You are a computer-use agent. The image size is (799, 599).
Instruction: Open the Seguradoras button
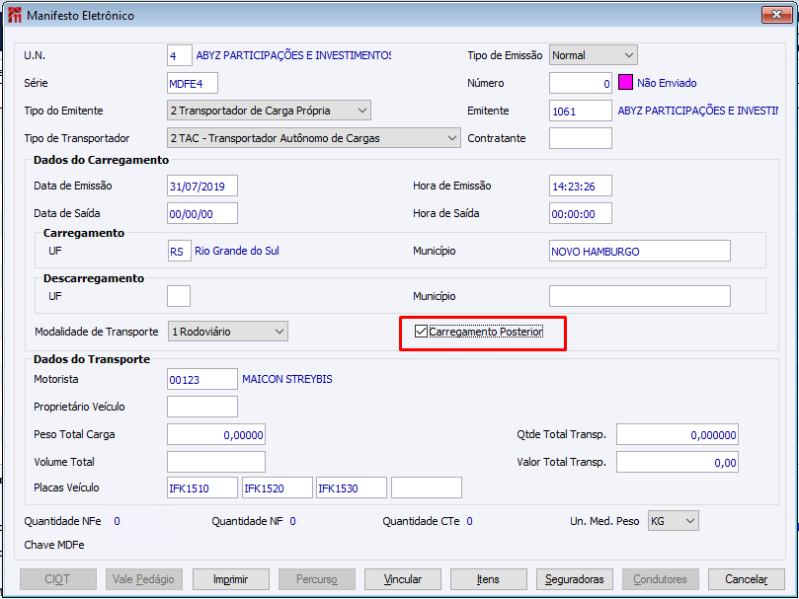tap(574, 579)
